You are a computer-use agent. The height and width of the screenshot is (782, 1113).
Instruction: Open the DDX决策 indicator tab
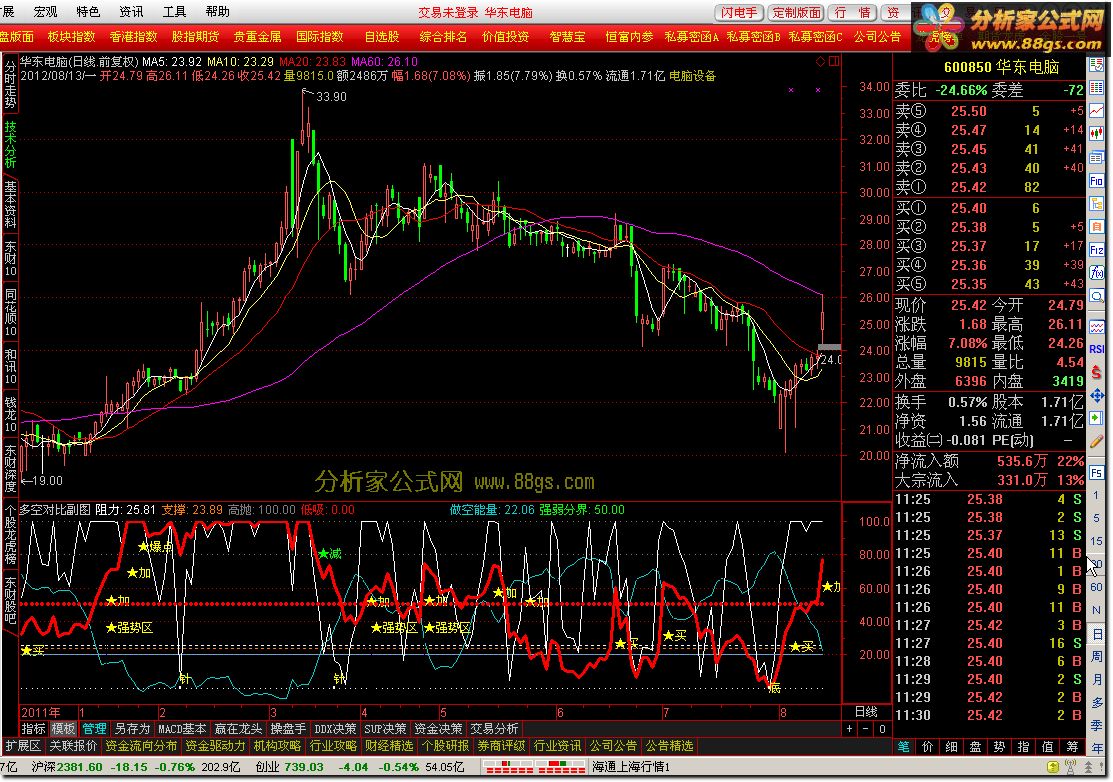point(335,729)
